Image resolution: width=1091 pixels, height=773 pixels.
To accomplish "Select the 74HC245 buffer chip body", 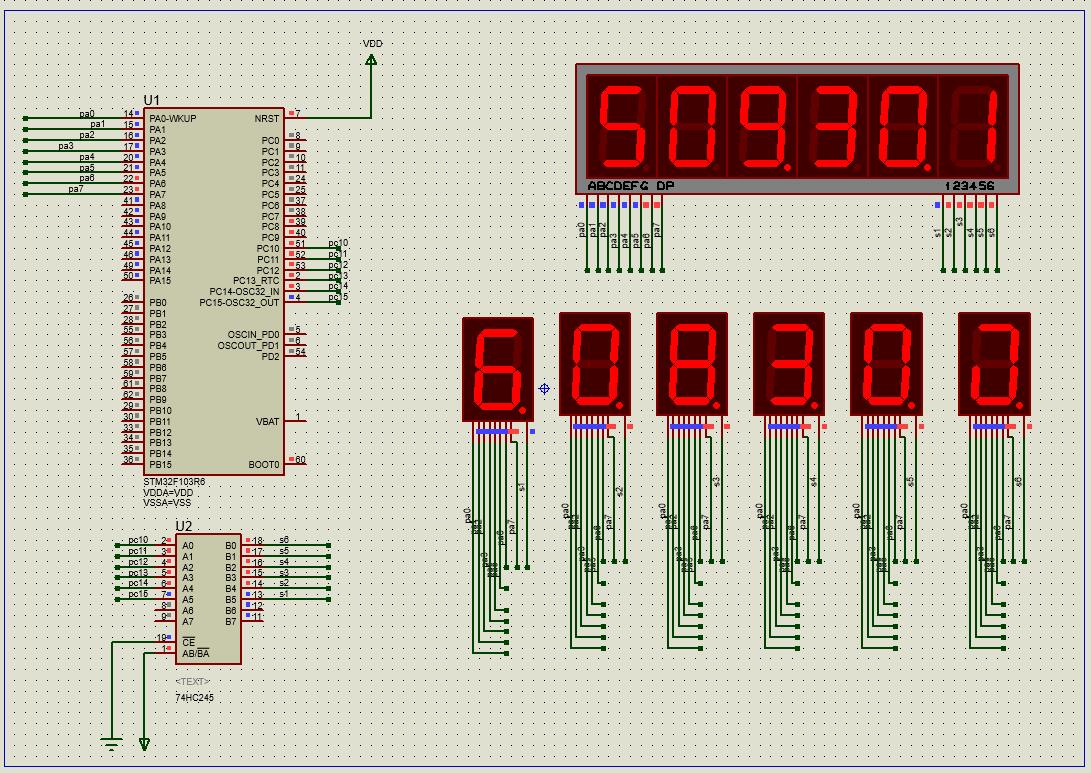I will (208, 599).
